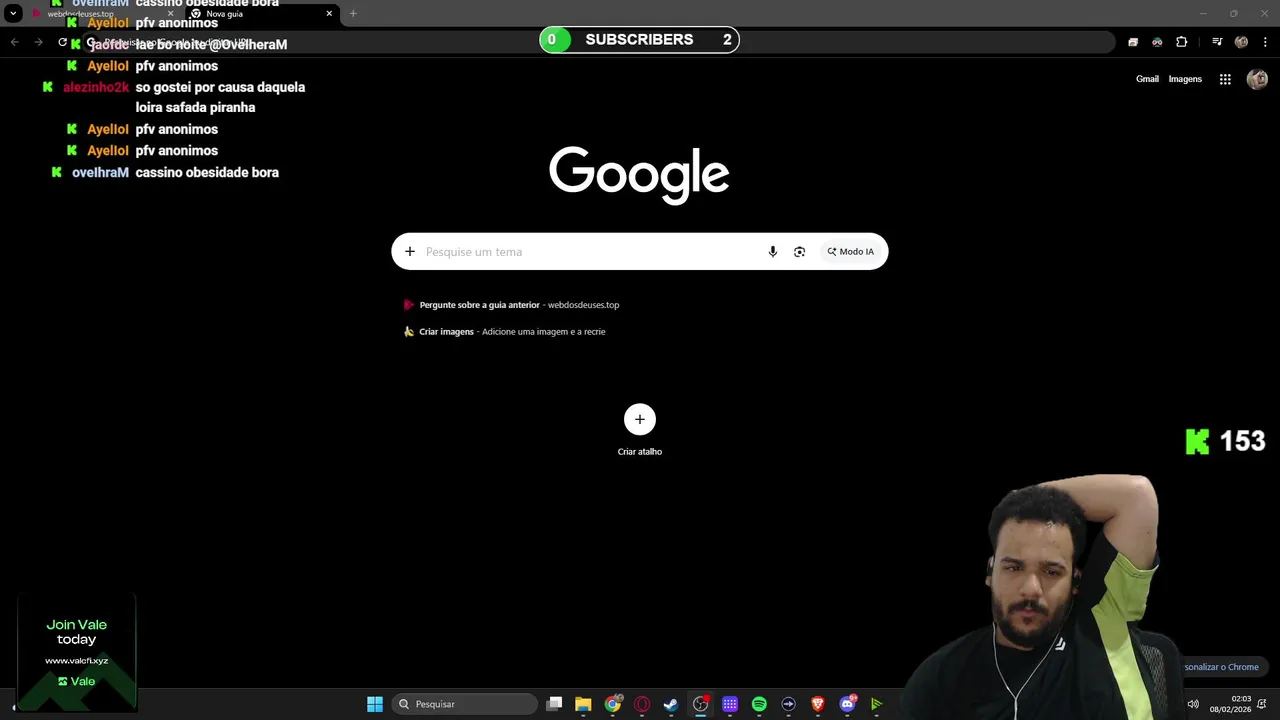Click Chrome profile avatar in toolbar
This screenshot has height=720, width=1280.
click(x=1241, y=42)
